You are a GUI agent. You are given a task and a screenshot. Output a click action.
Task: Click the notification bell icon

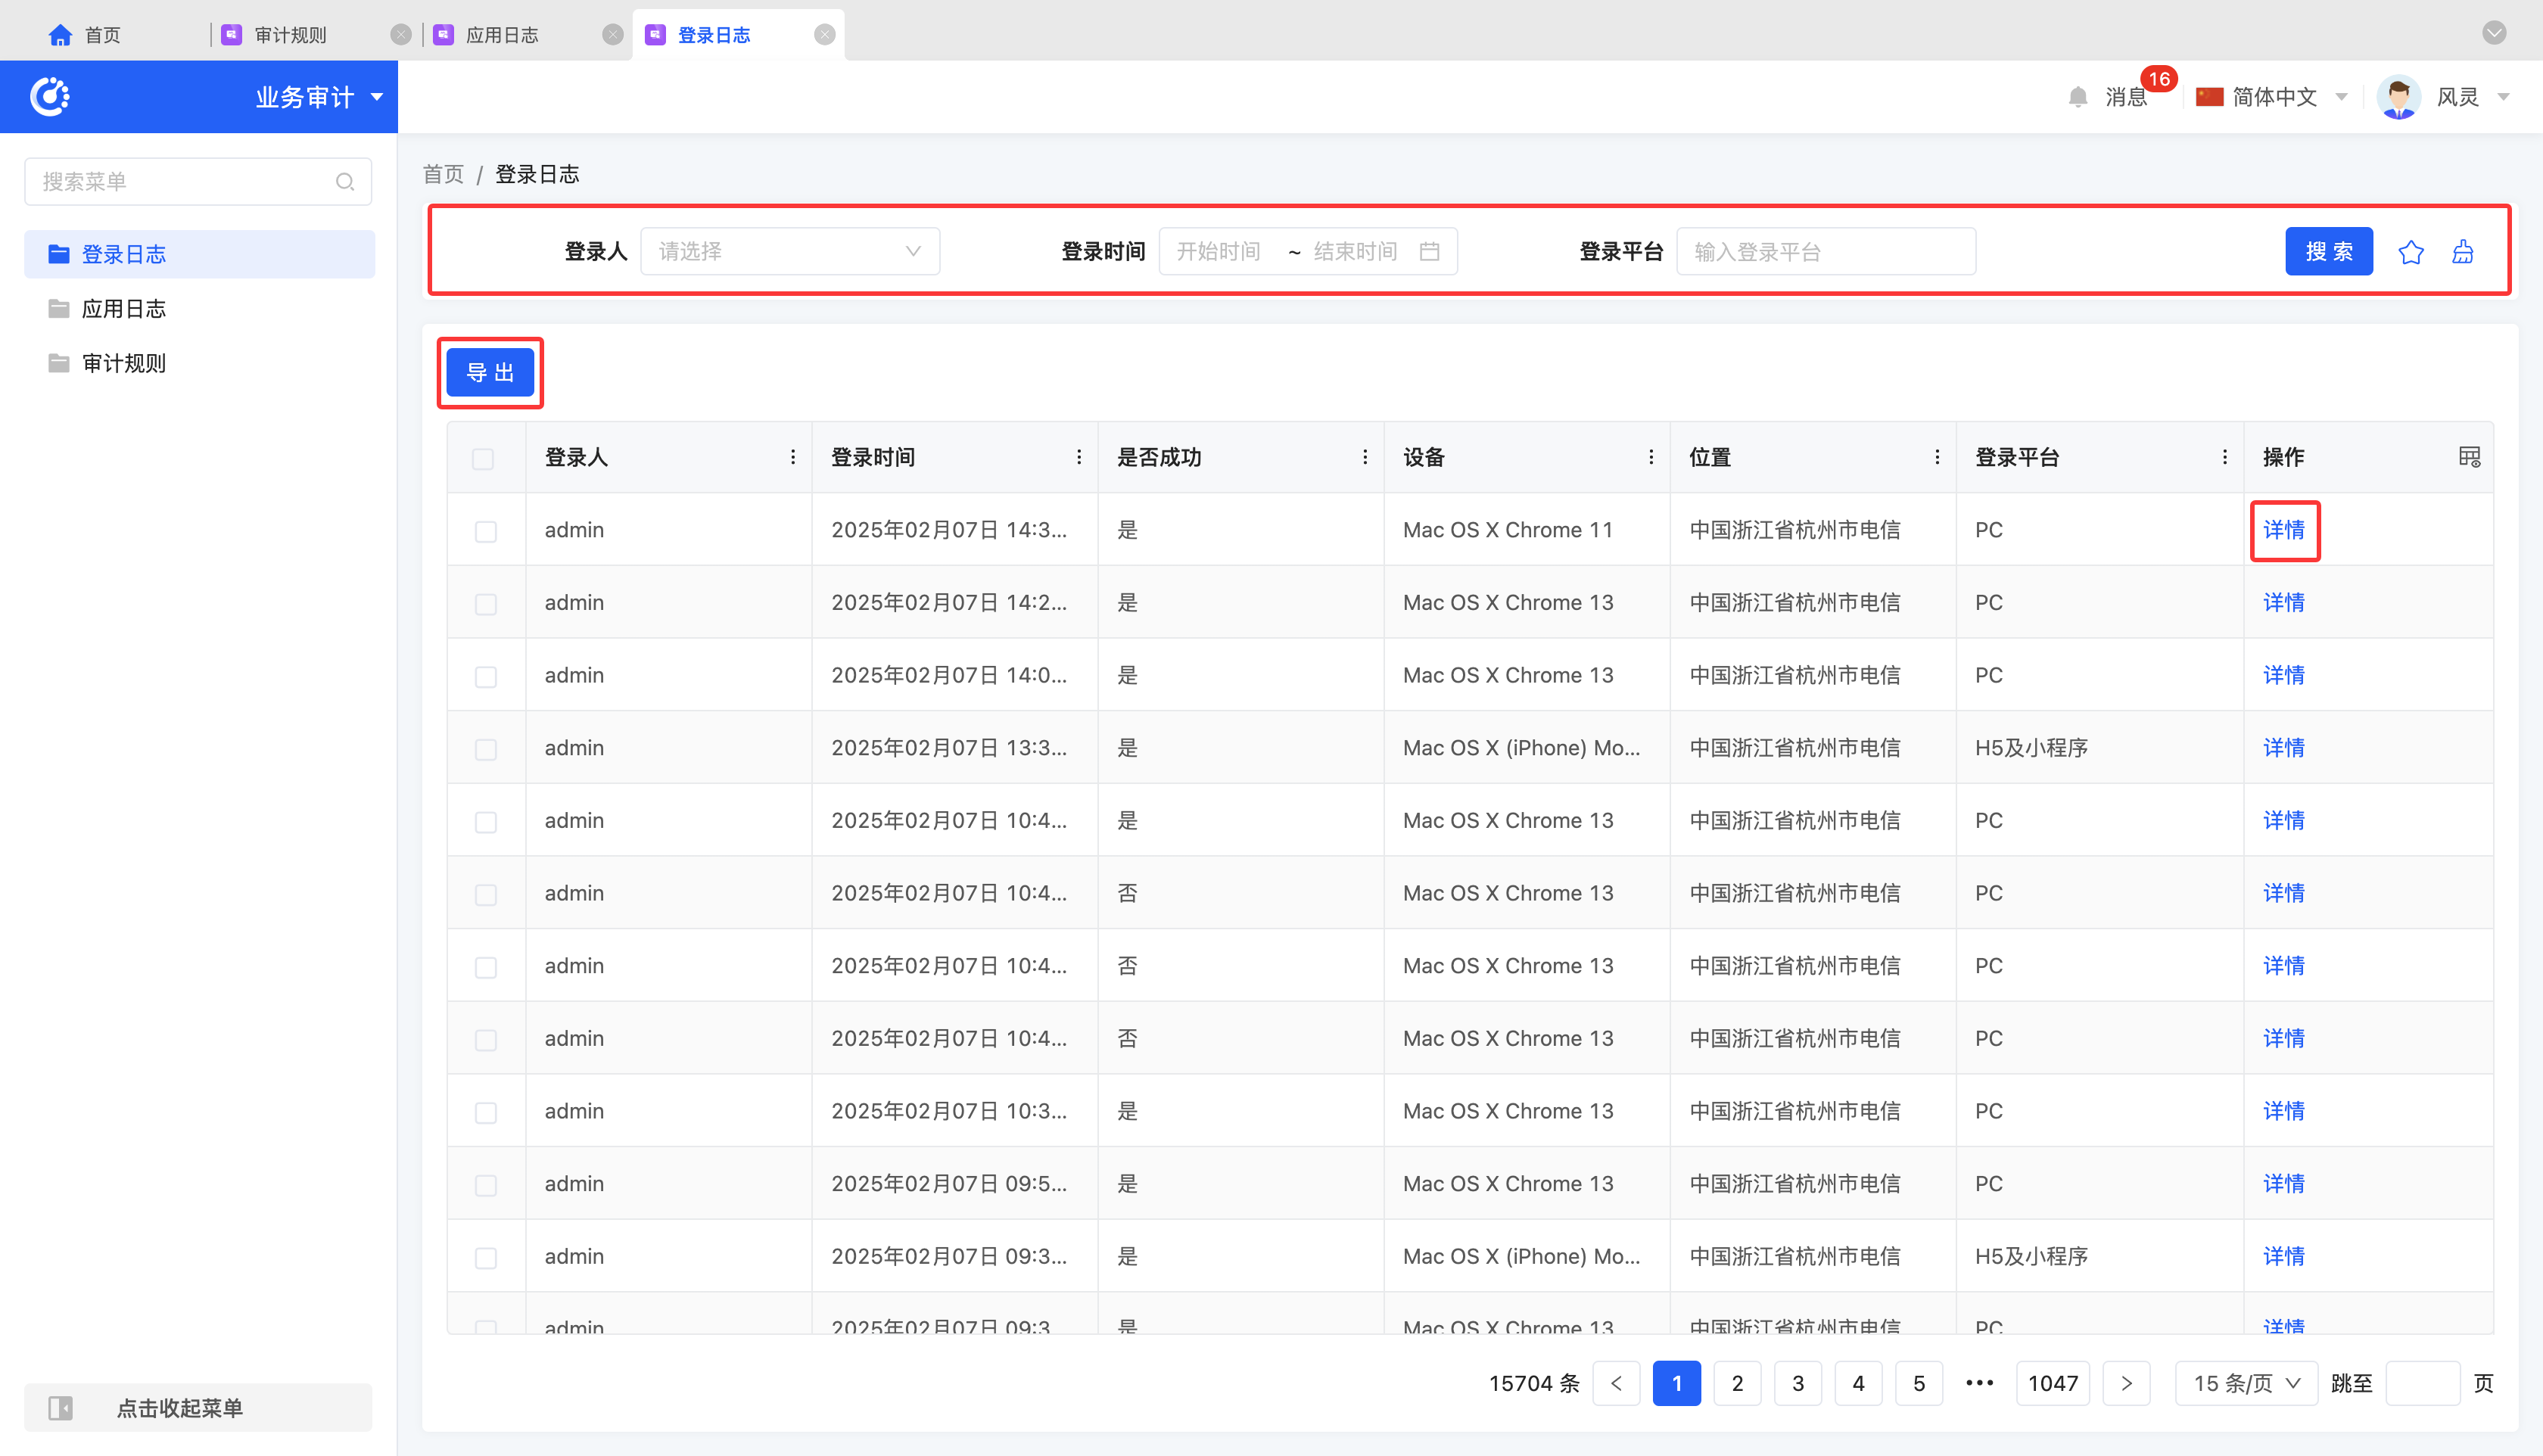(2078, 97)
